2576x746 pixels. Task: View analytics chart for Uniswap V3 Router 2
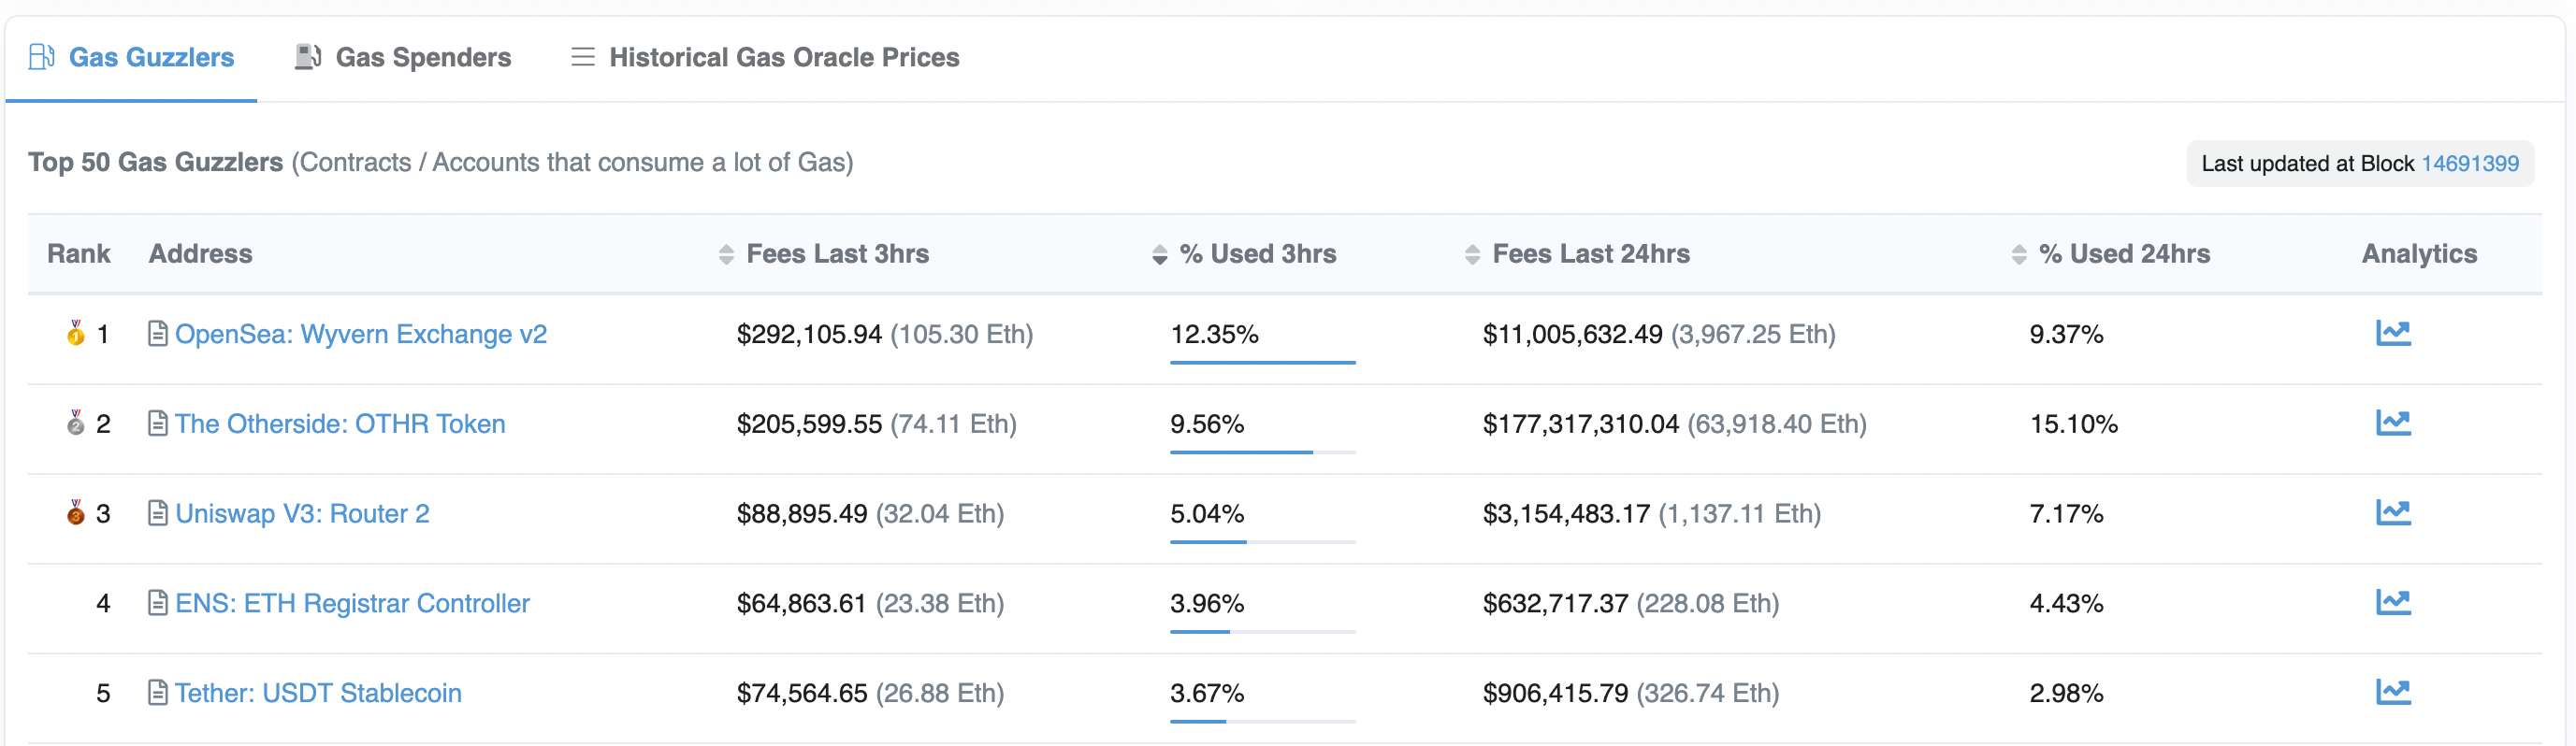coord(2392,513)
